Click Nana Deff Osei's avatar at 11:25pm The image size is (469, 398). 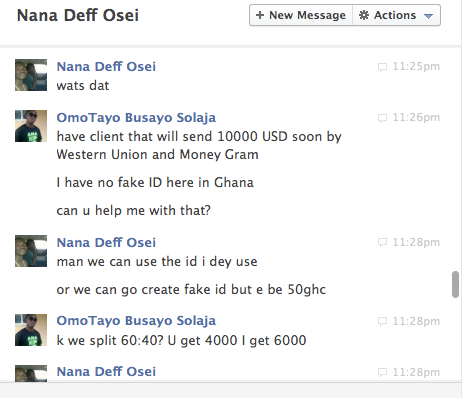[31, 75]
